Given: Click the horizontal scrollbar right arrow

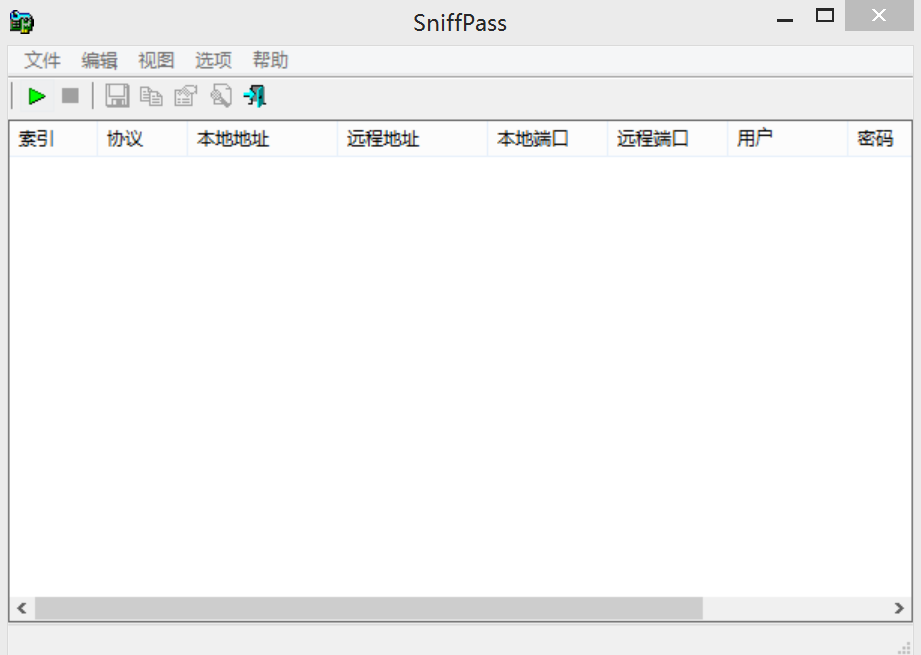Looking at the screenshot, I should pyautogui.click(x=899, y=608).
